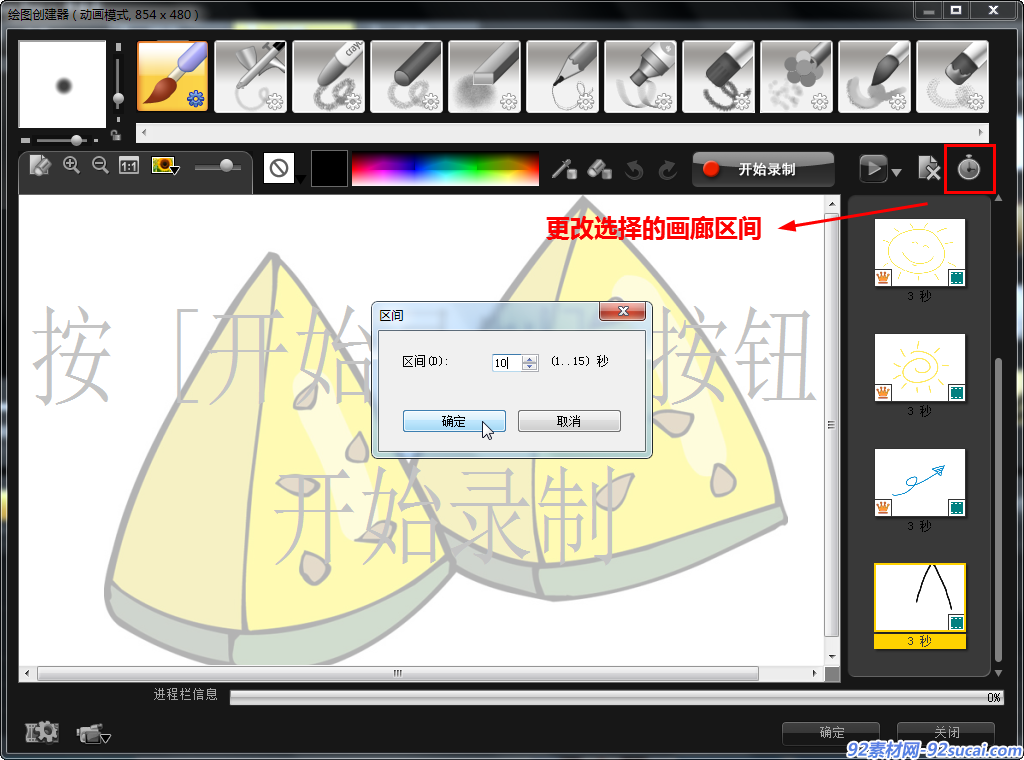The width and height of the screenshot is (1024, 760).
Task: Click the main window 确定 button
Action: point(831,733)
